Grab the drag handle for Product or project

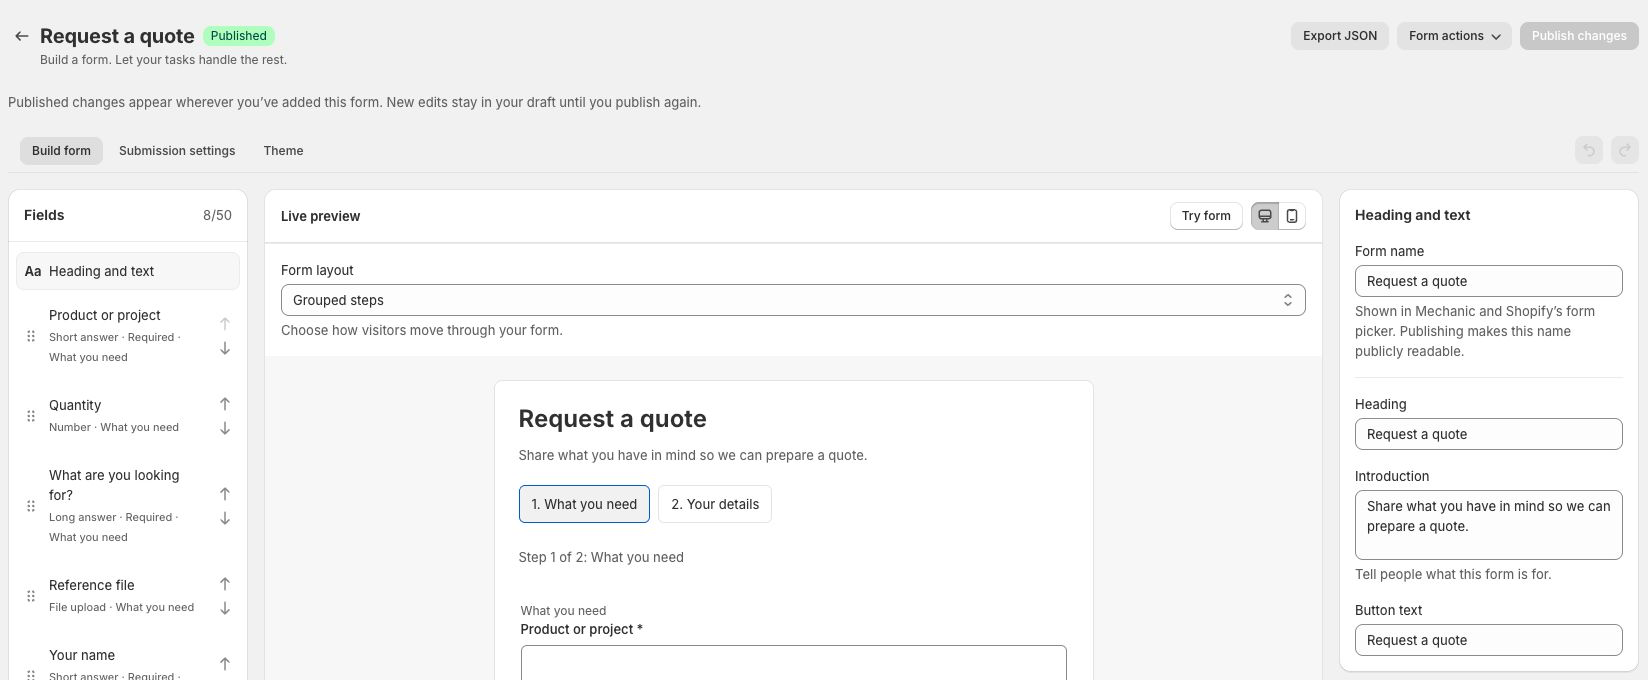[x=31, y=336]
